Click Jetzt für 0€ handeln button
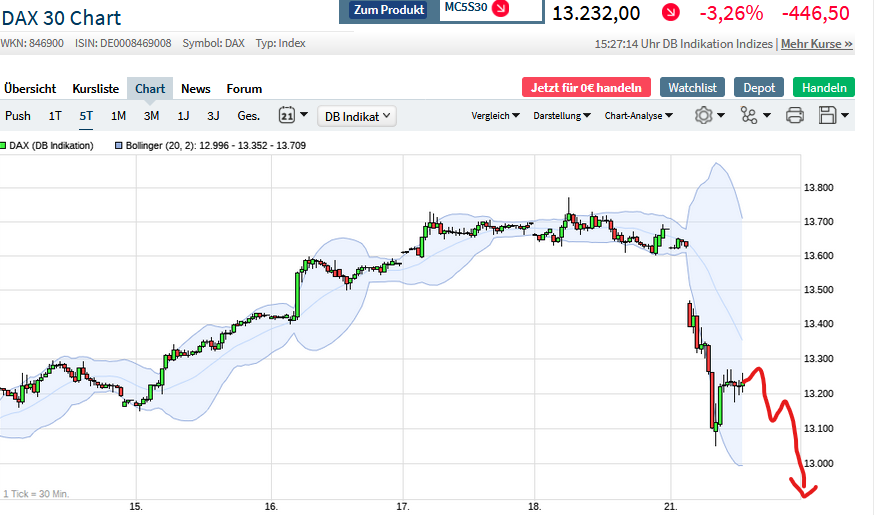Image resolution: width=874 pixels, height=515 pixels. tap(586, 88)
